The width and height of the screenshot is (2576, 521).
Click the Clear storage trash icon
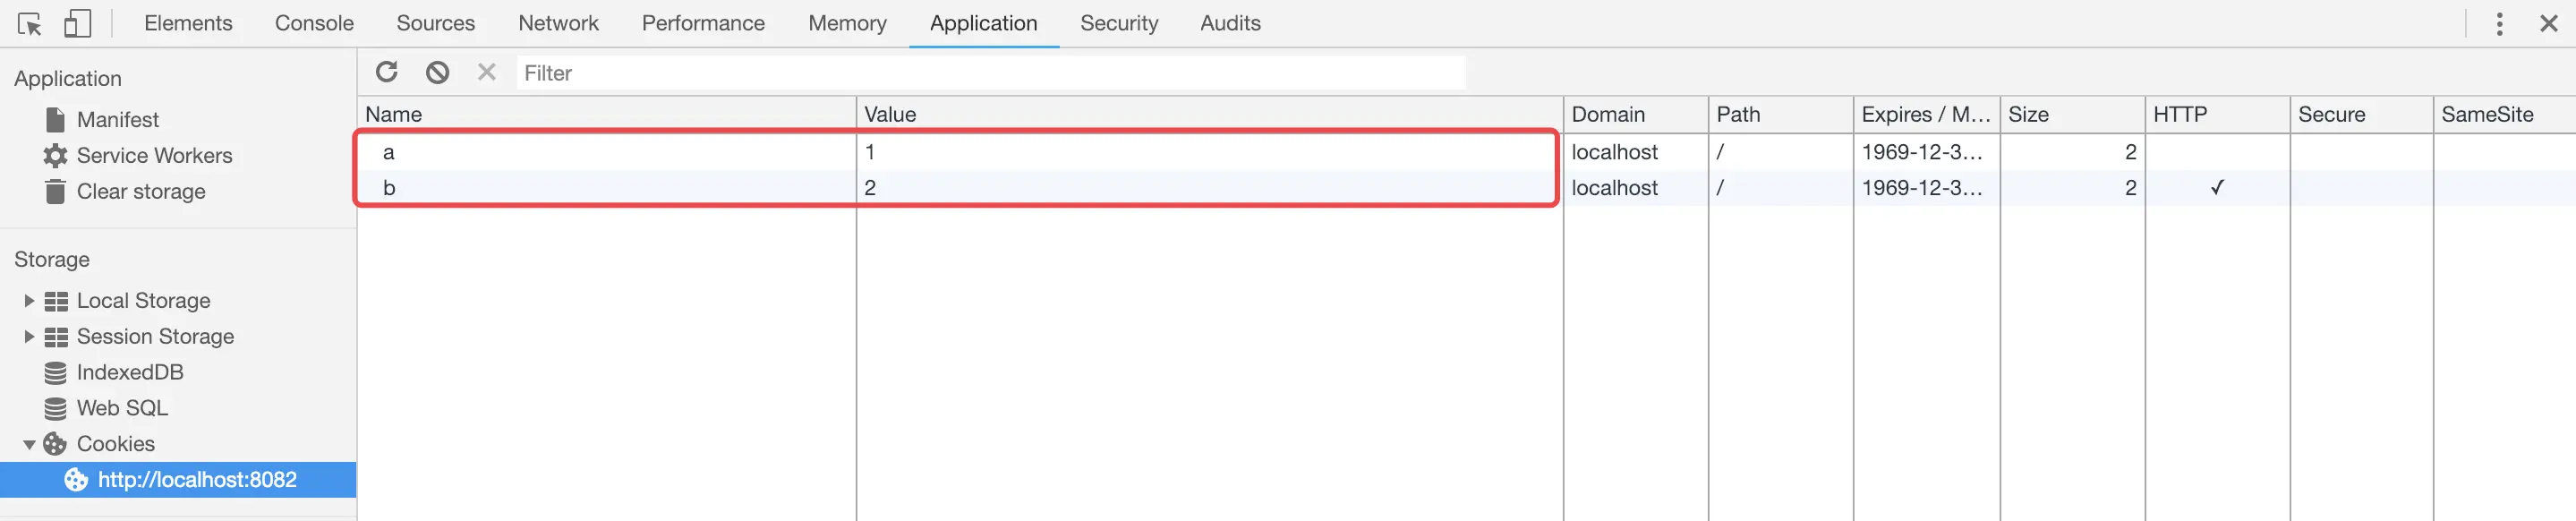[53, 191]
